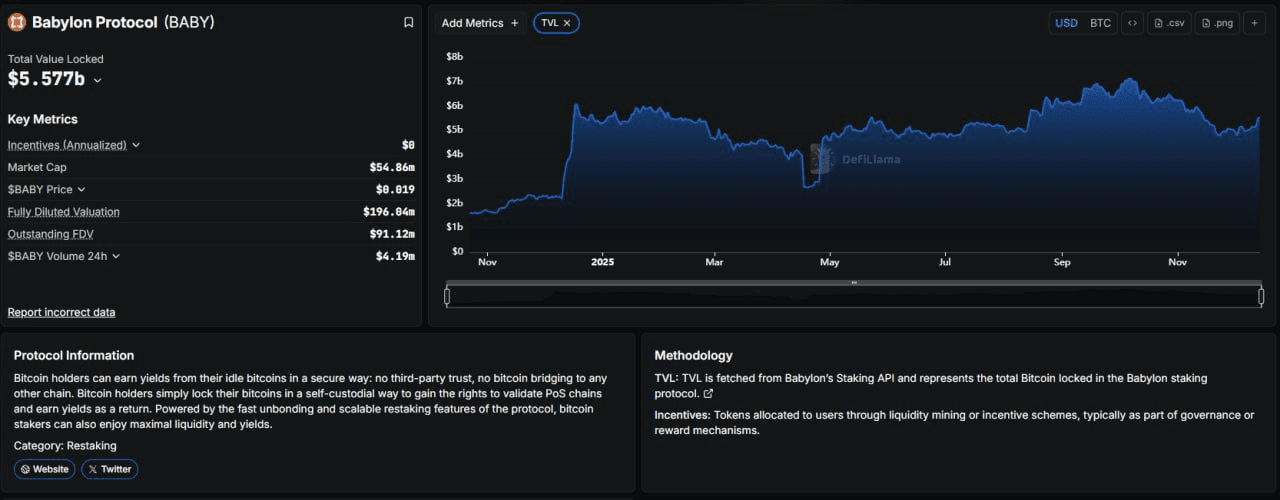Open methodology external link icon
This screenshot has width=1280, height=500.
point(708,394)
